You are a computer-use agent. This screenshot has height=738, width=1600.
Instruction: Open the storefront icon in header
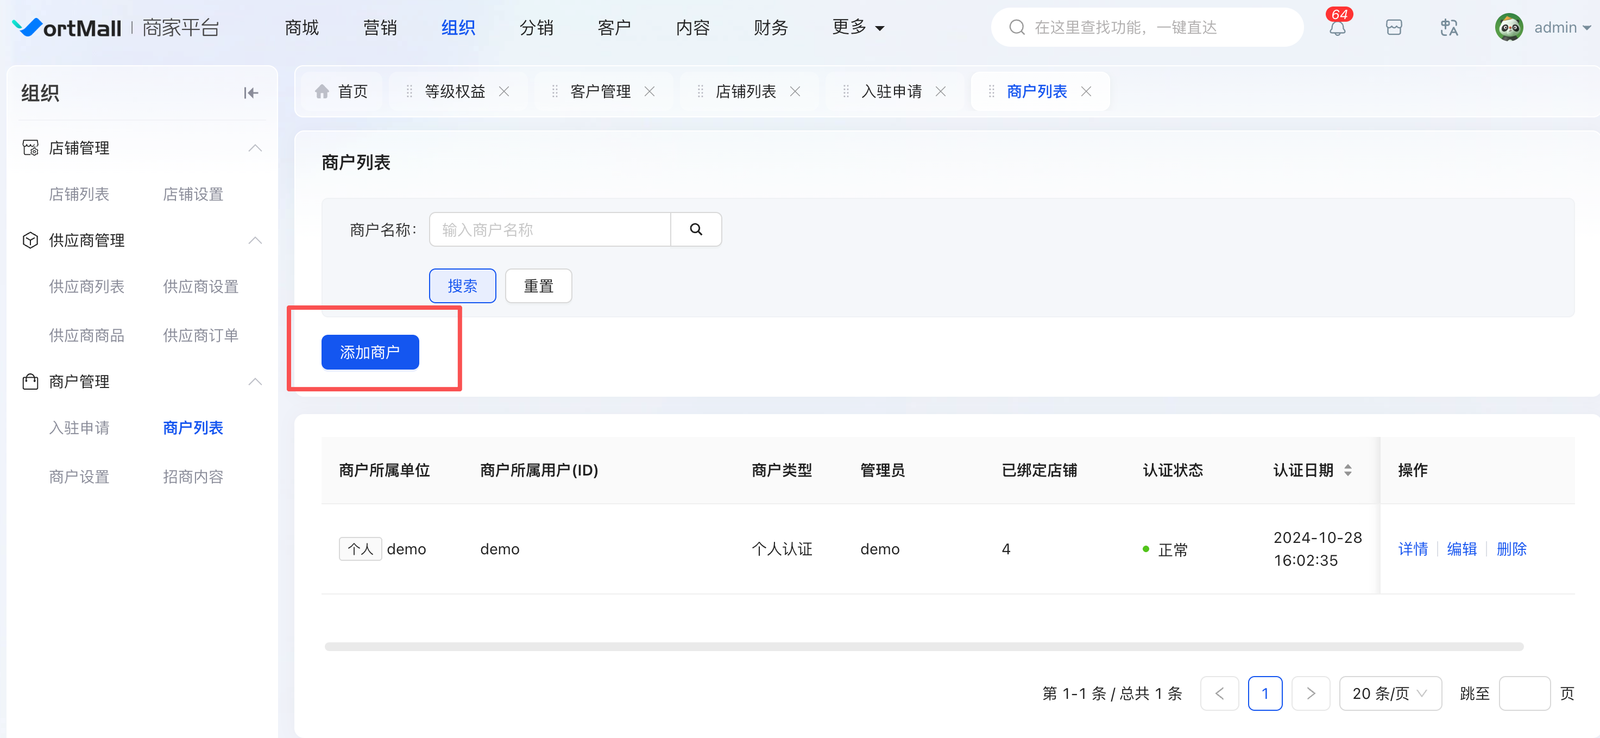click(1394, 28)
